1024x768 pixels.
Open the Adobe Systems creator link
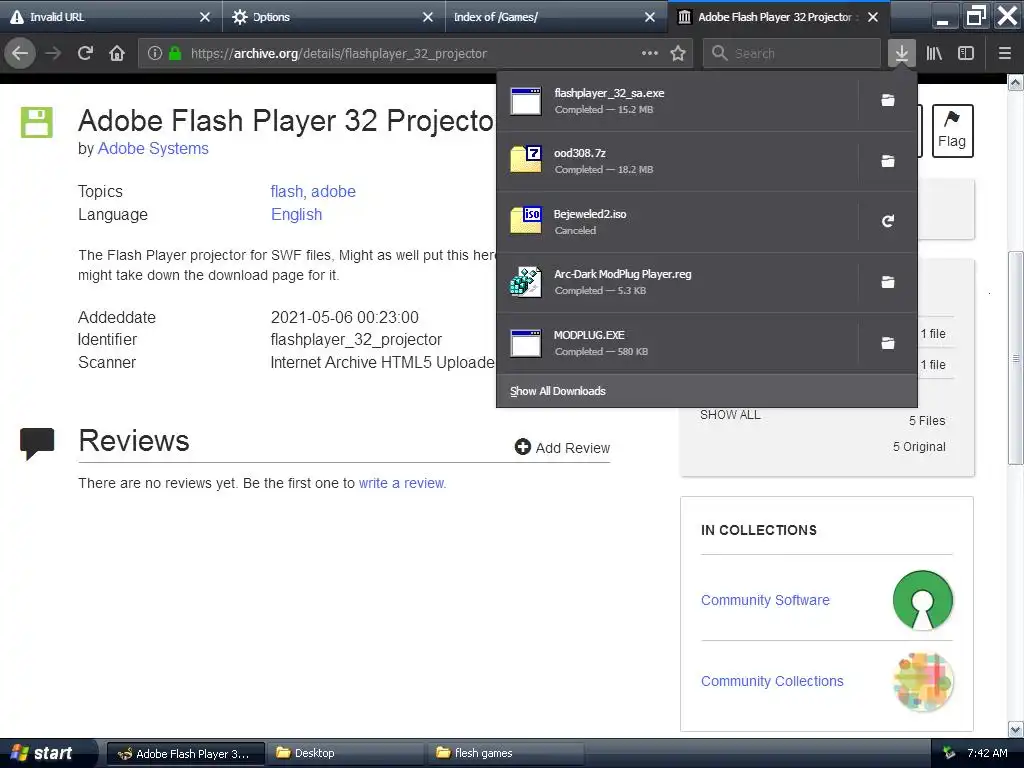[x=153, y=149]
